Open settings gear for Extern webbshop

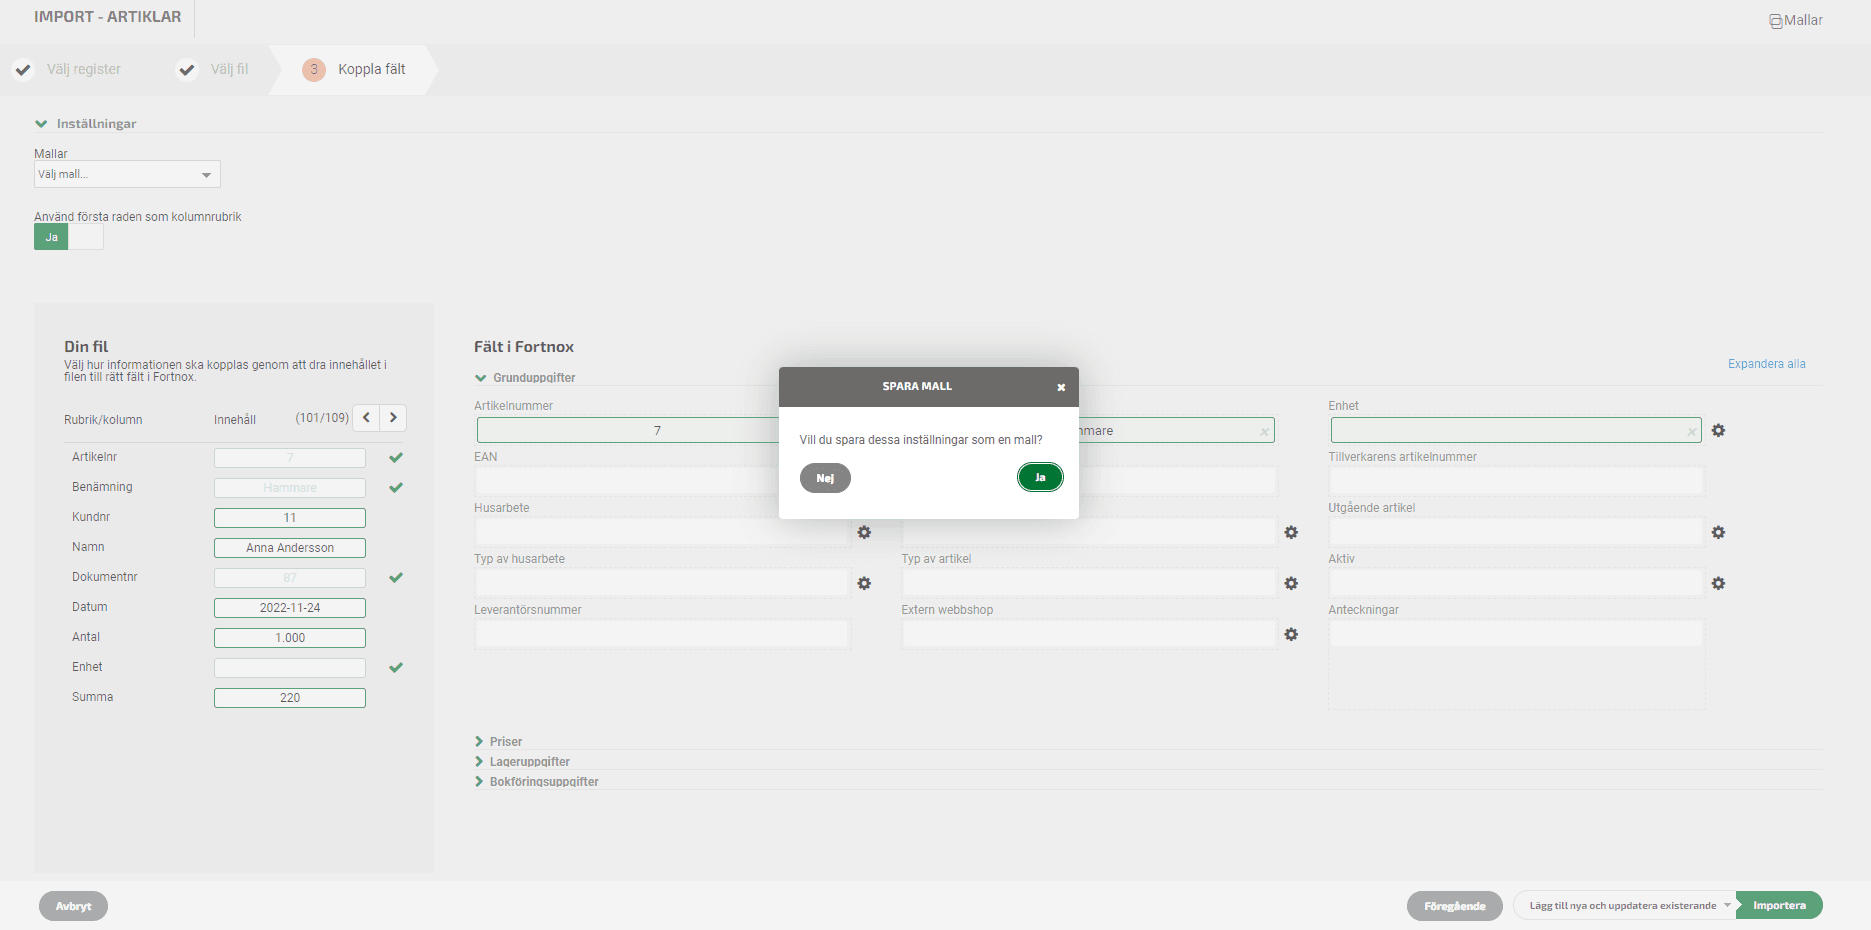pos(1291,634)
